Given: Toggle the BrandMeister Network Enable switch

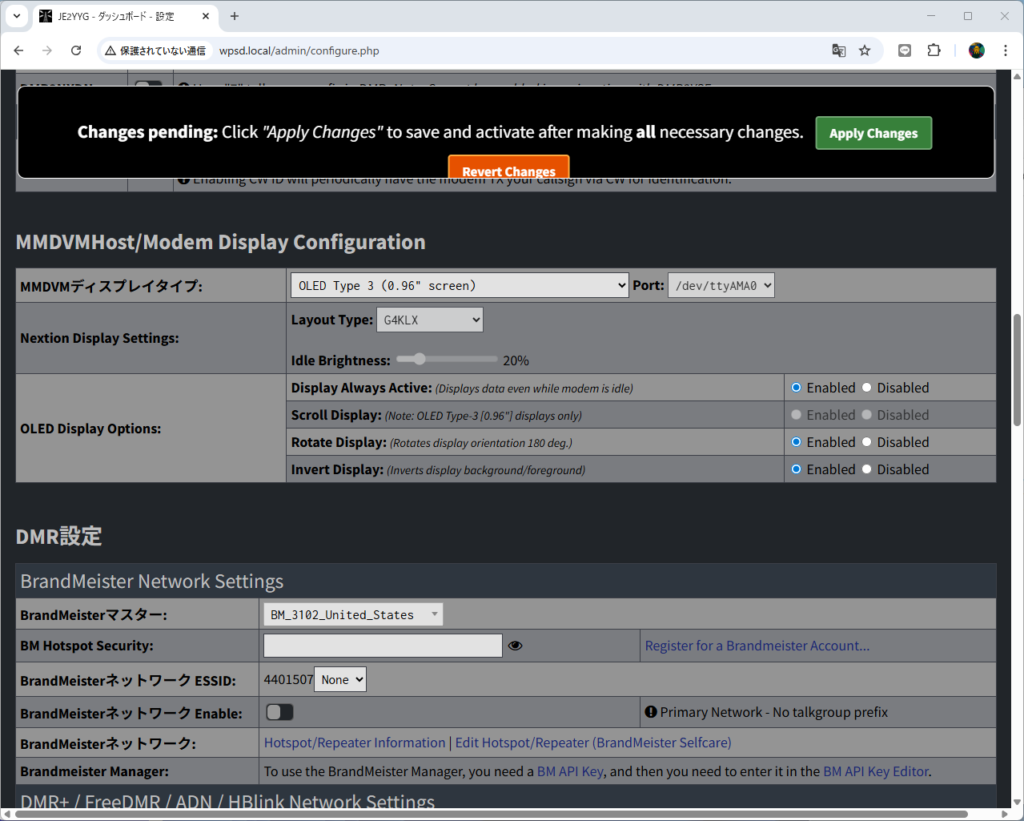Looking at the screenshot, I should [x=280, y=712].
